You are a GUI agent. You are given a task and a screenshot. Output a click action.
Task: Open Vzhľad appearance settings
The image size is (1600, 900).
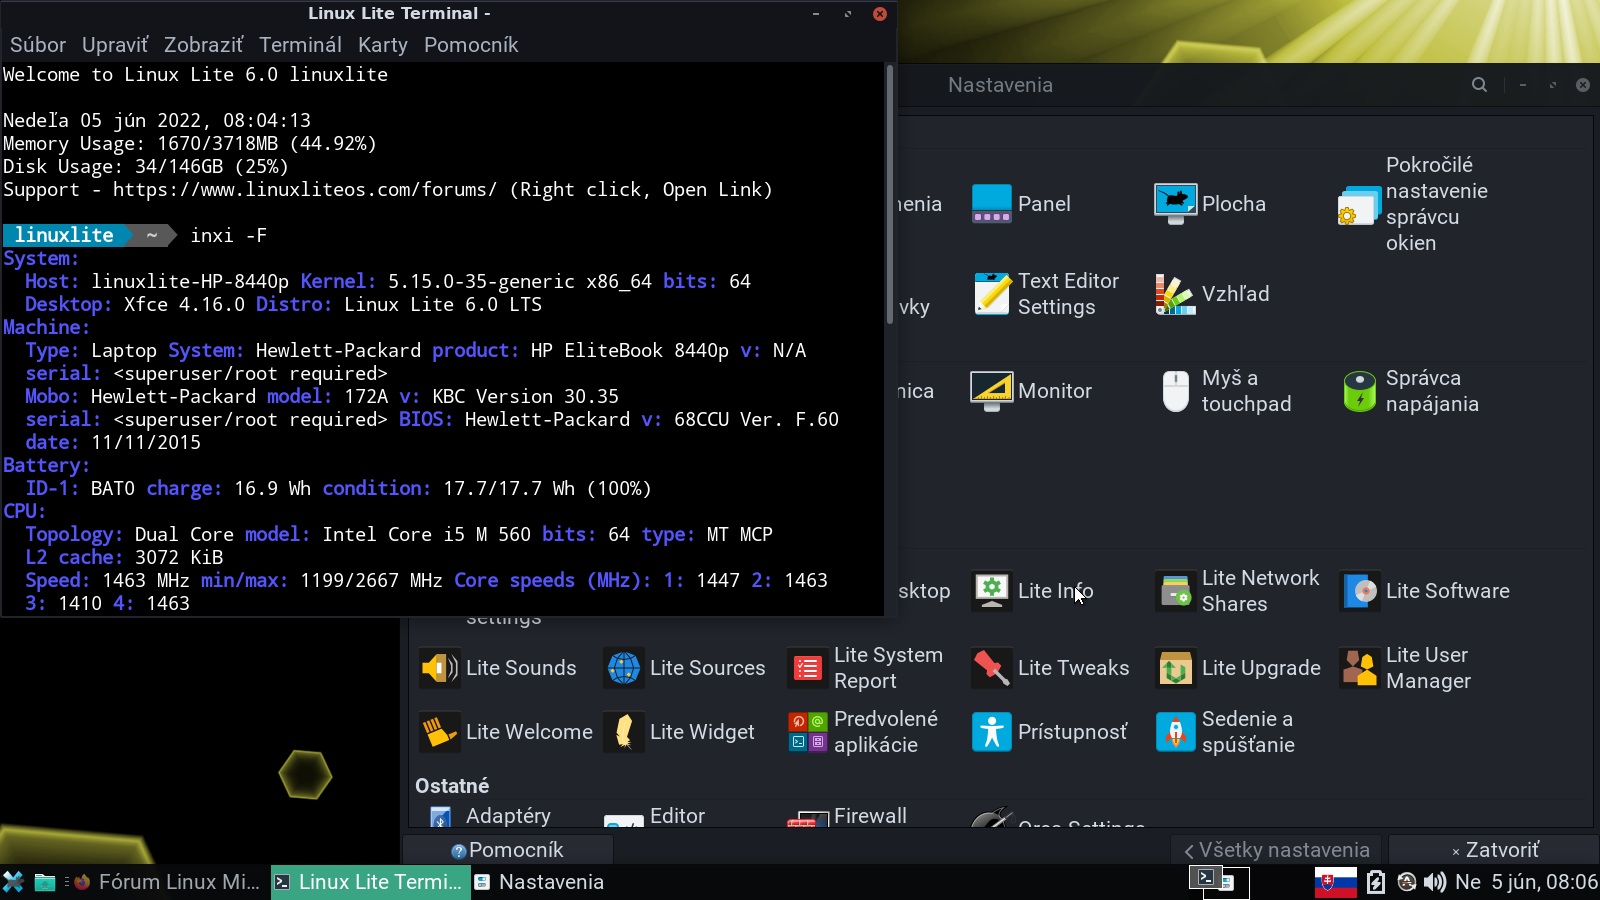[x=1213, y=294]
